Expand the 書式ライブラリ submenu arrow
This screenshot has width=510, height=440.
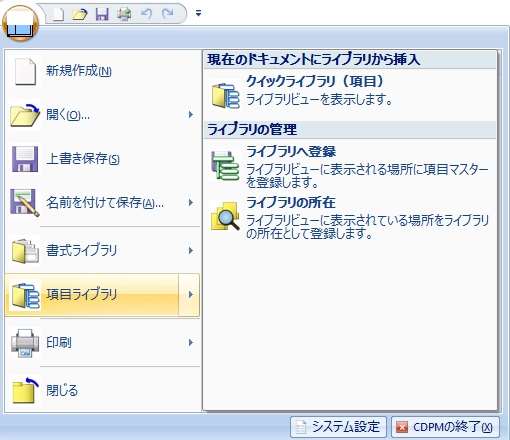tap(191, 250)
